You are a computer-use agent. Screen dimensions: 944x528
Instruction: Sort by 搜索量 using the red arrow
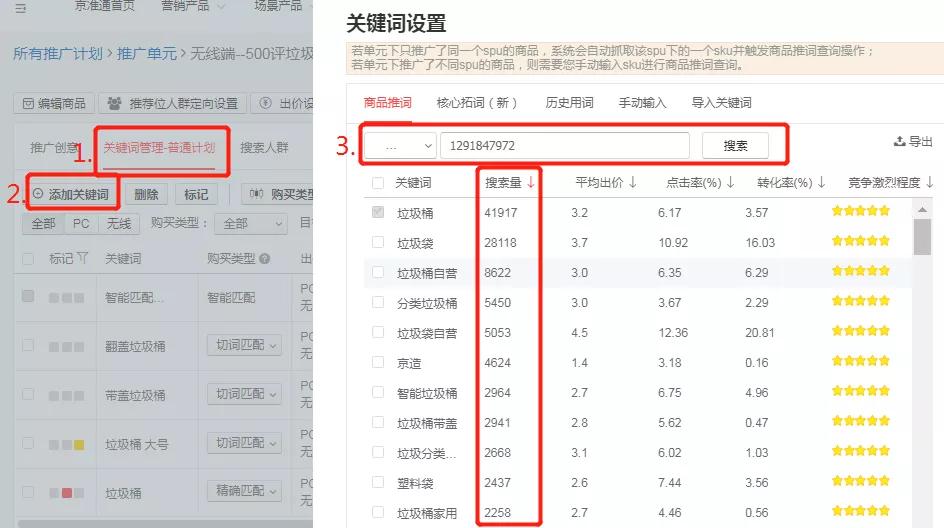click(530, 182)
